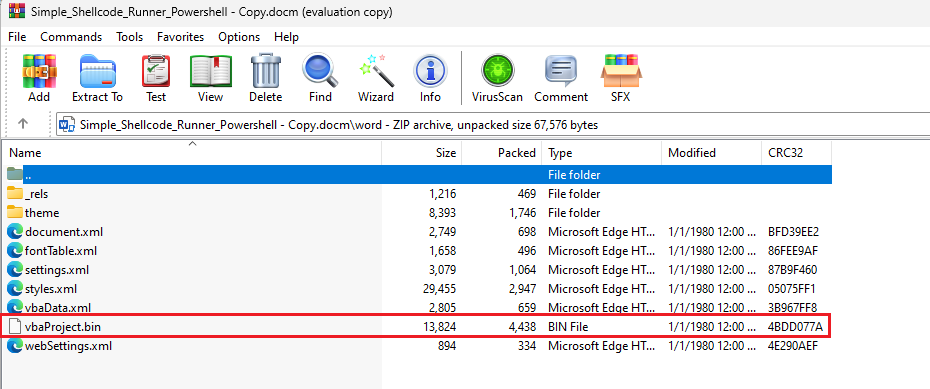Select the _rels folder name

point(36,194)
